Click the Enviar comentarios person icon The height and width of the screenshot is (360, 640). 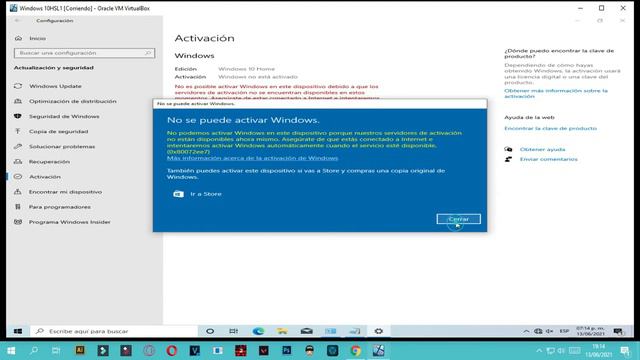[508, 159]
